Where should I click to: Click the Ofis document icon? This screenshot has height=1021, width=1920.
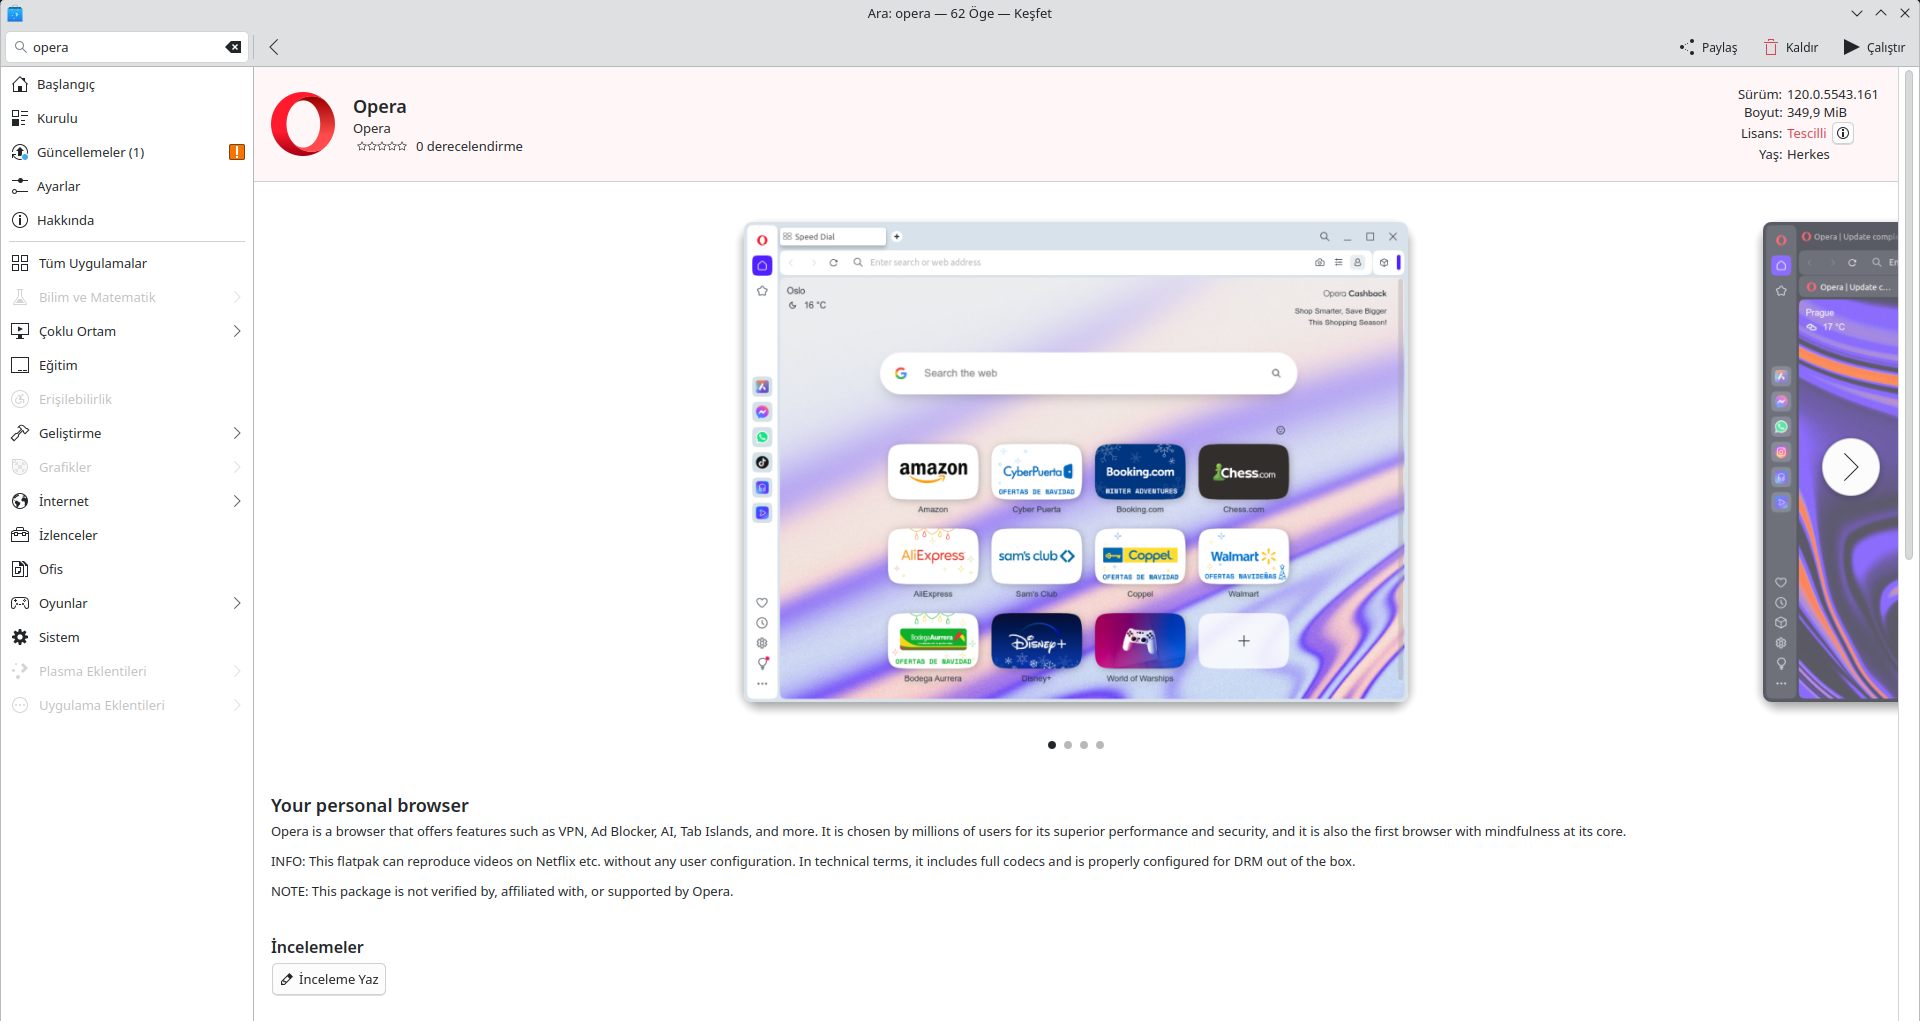coord(20,569)
